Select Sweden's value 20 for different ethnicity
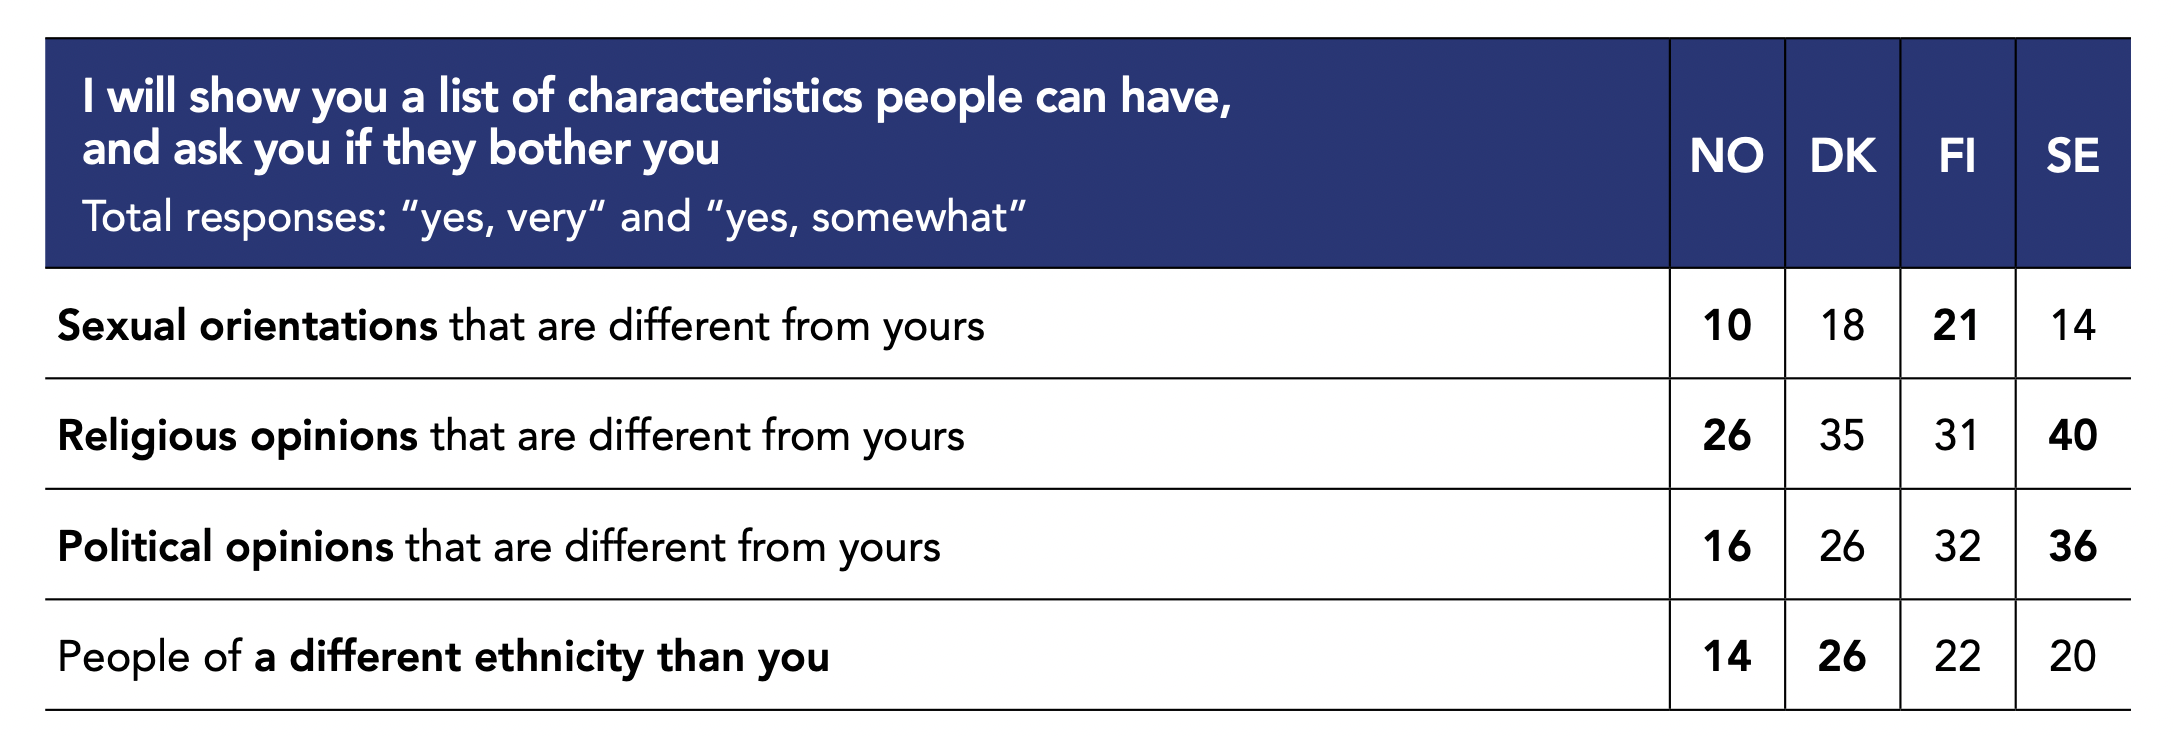Screen dimensions: 2174x736 tap(2072, 657)
